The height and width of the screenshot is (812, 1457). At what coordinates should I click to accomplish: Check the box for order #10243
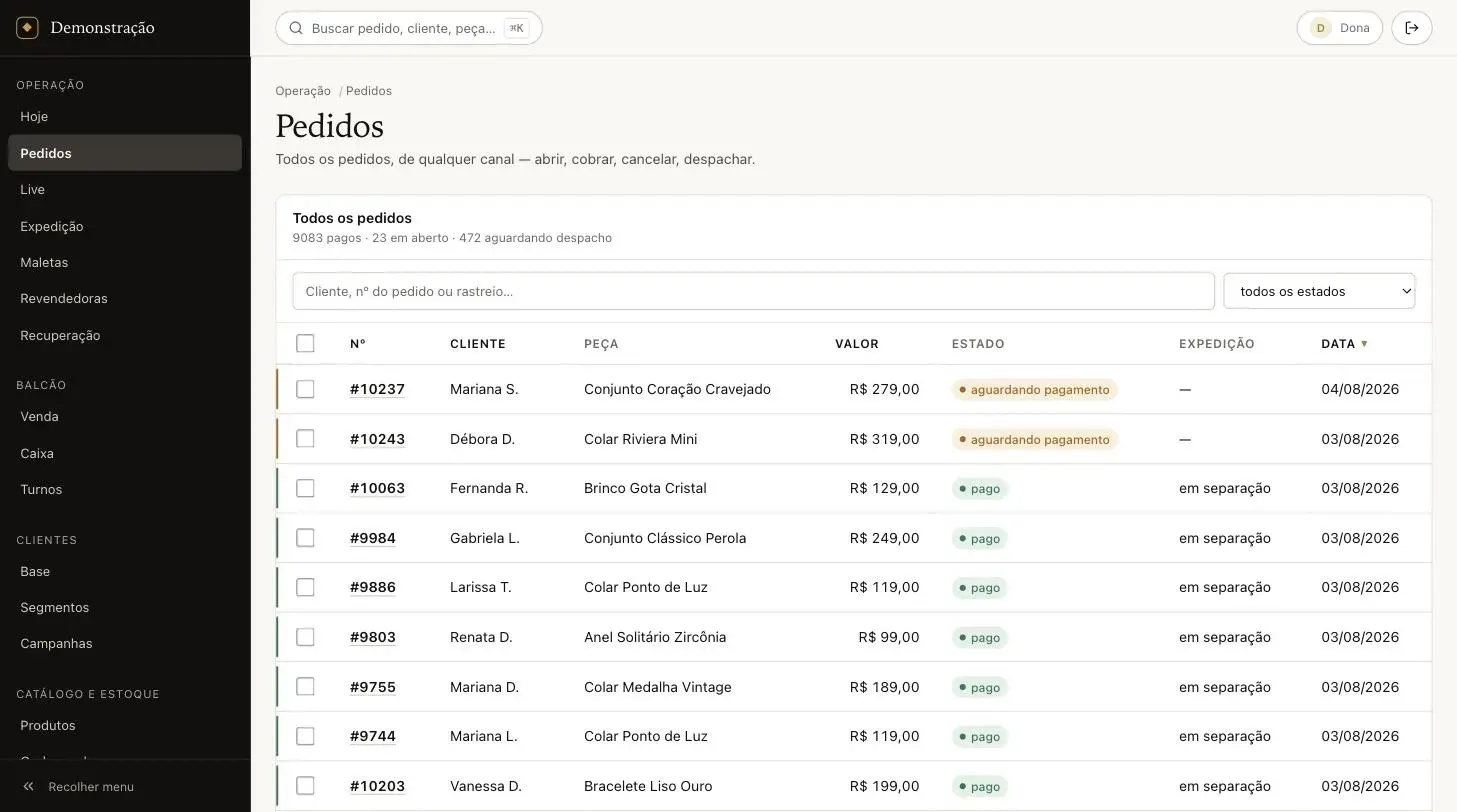click(x=305, y=439)
